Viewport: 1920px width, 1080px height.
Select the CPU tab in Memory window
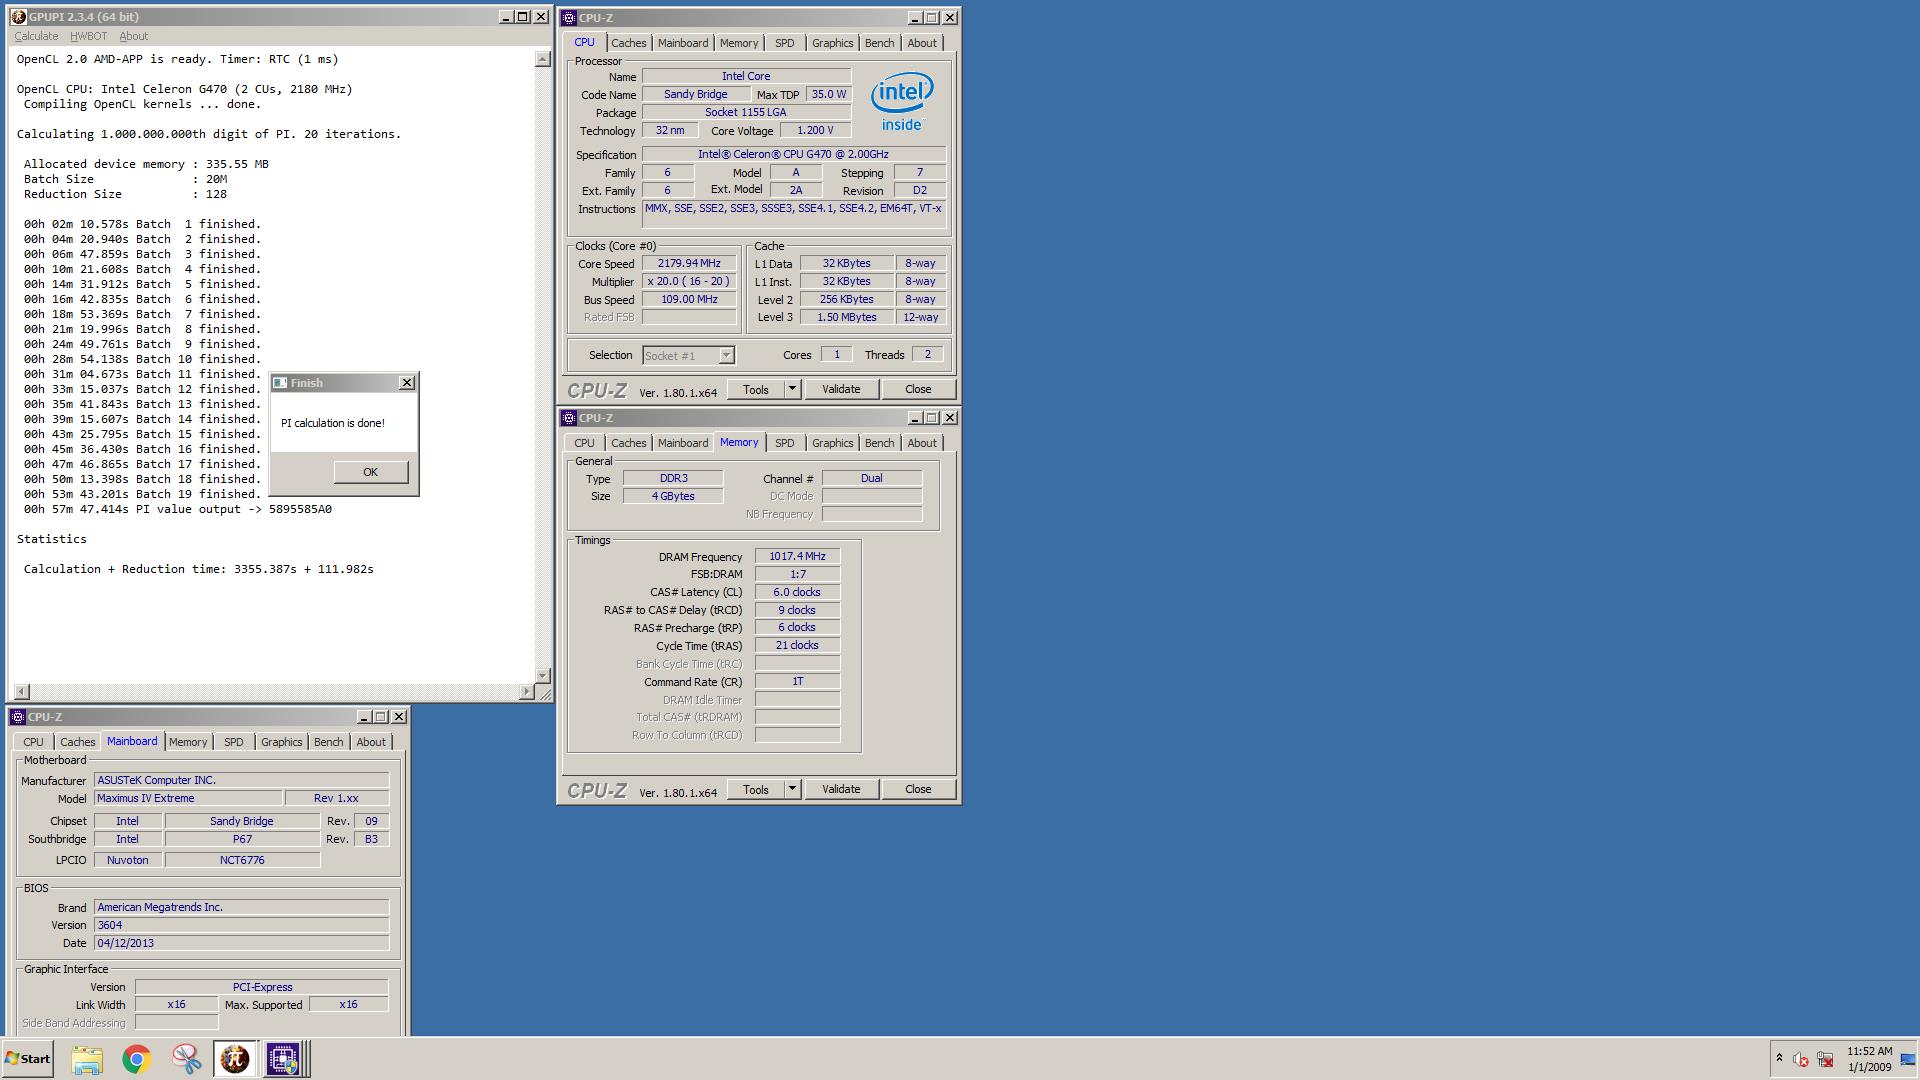[x=584, y=443]
